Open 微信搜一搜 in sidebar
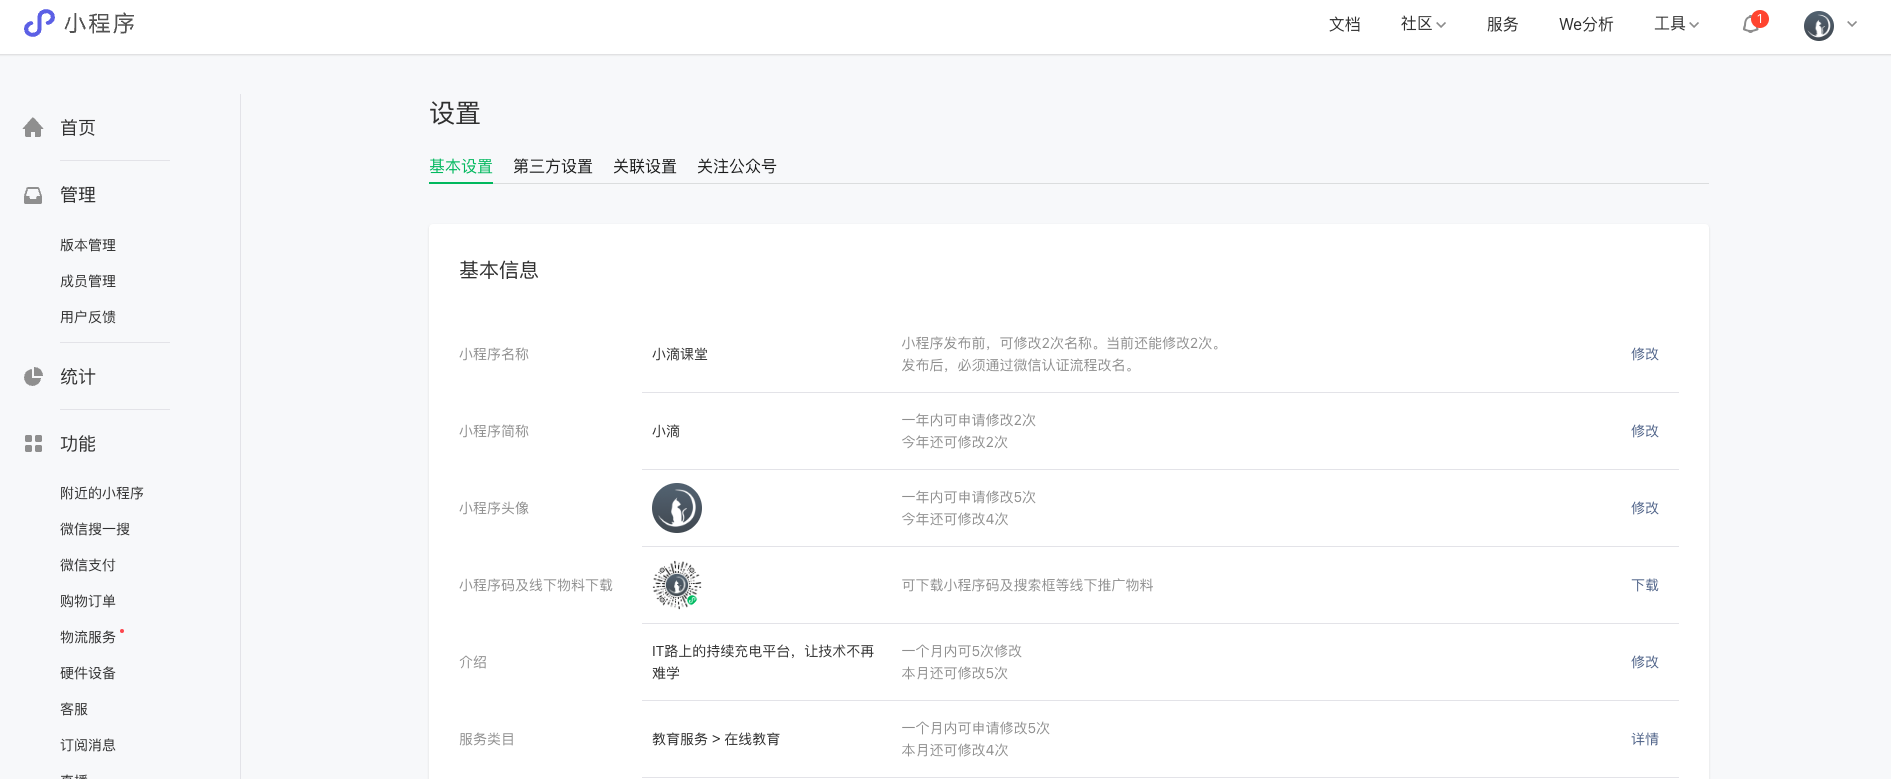Screen dimensions: 1891x779 pos(95,529)
